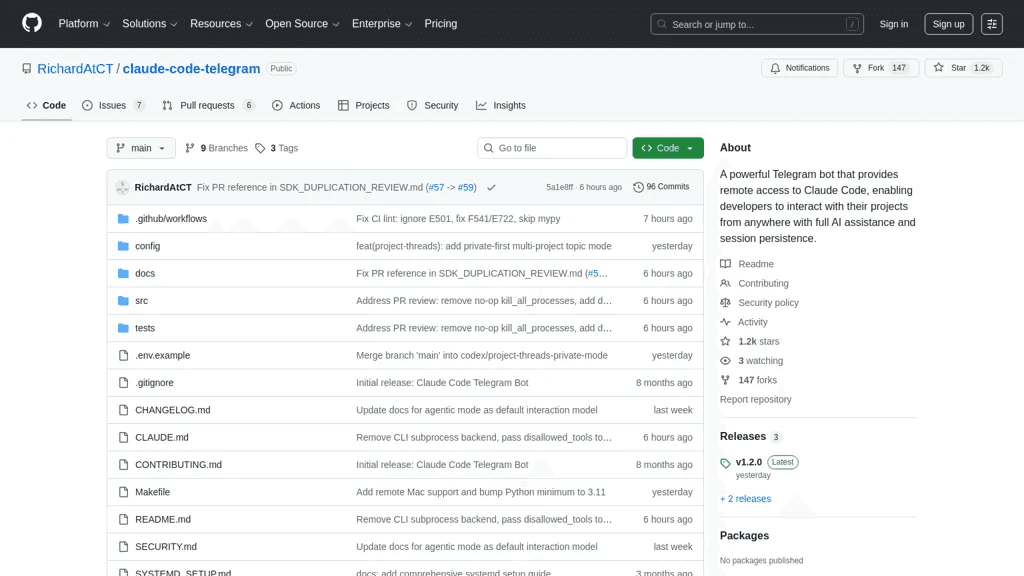Image resolution: width=1024 pixels, height=576 pixels.
Task: Expand the Platform menu
Action: point(84,24)
